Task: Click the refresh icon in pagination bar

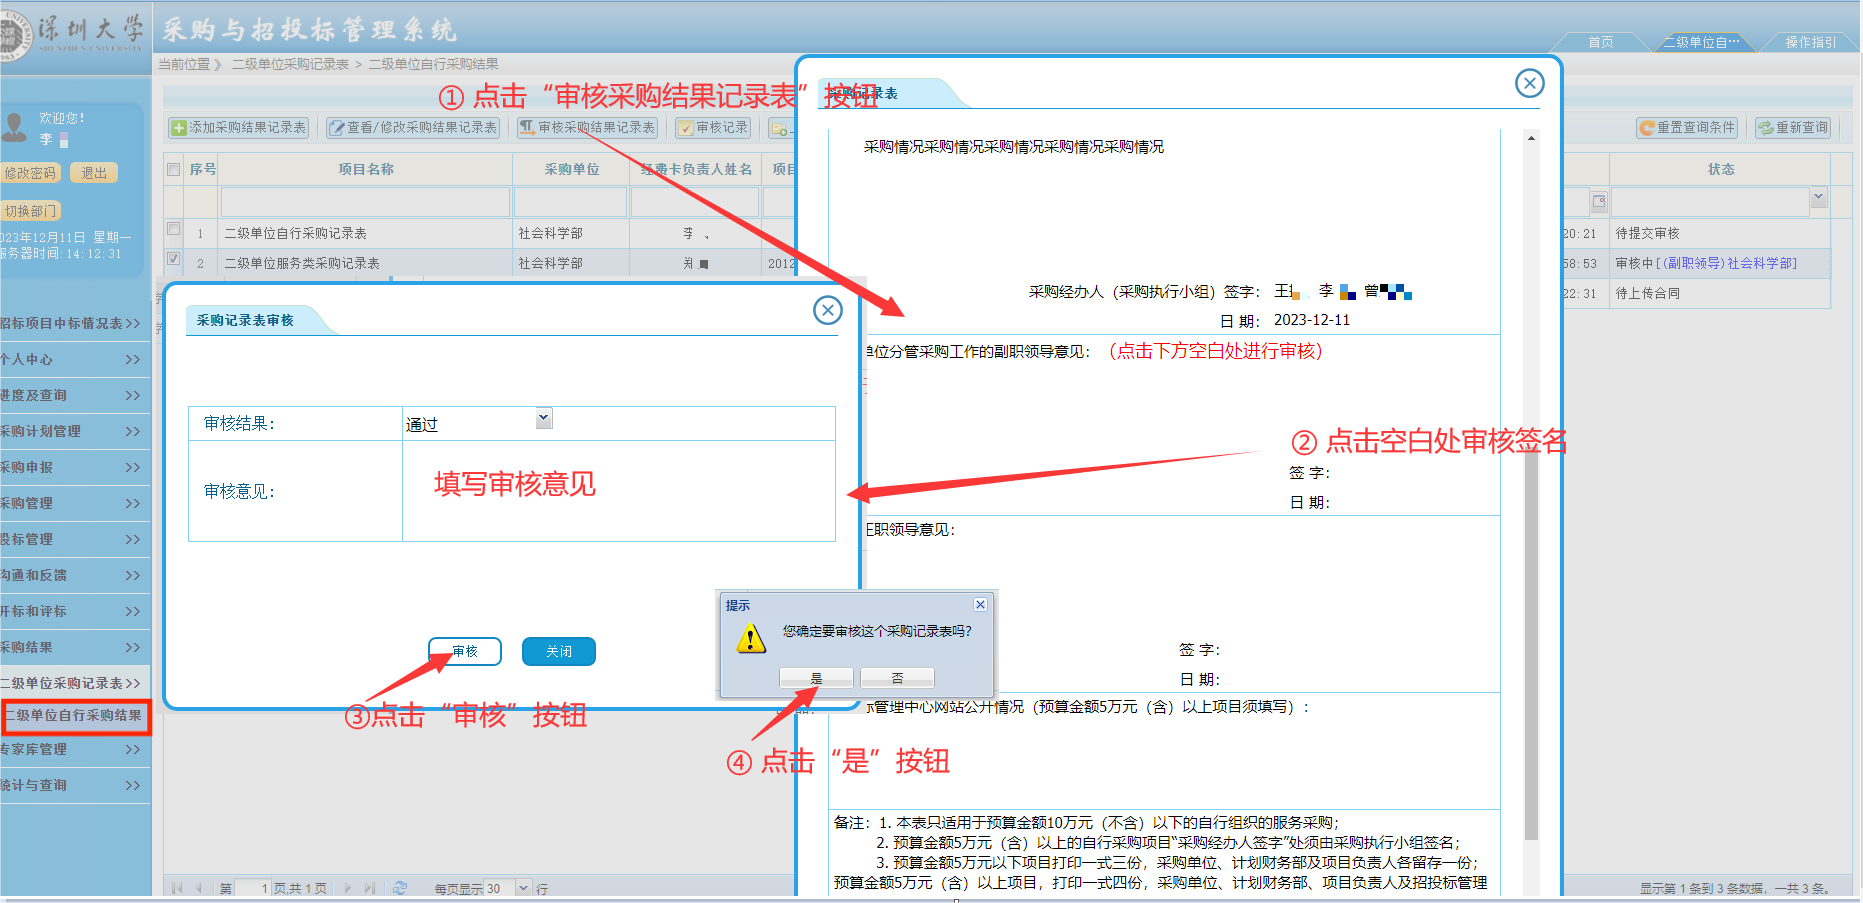Action: click(x=400, y=888)
